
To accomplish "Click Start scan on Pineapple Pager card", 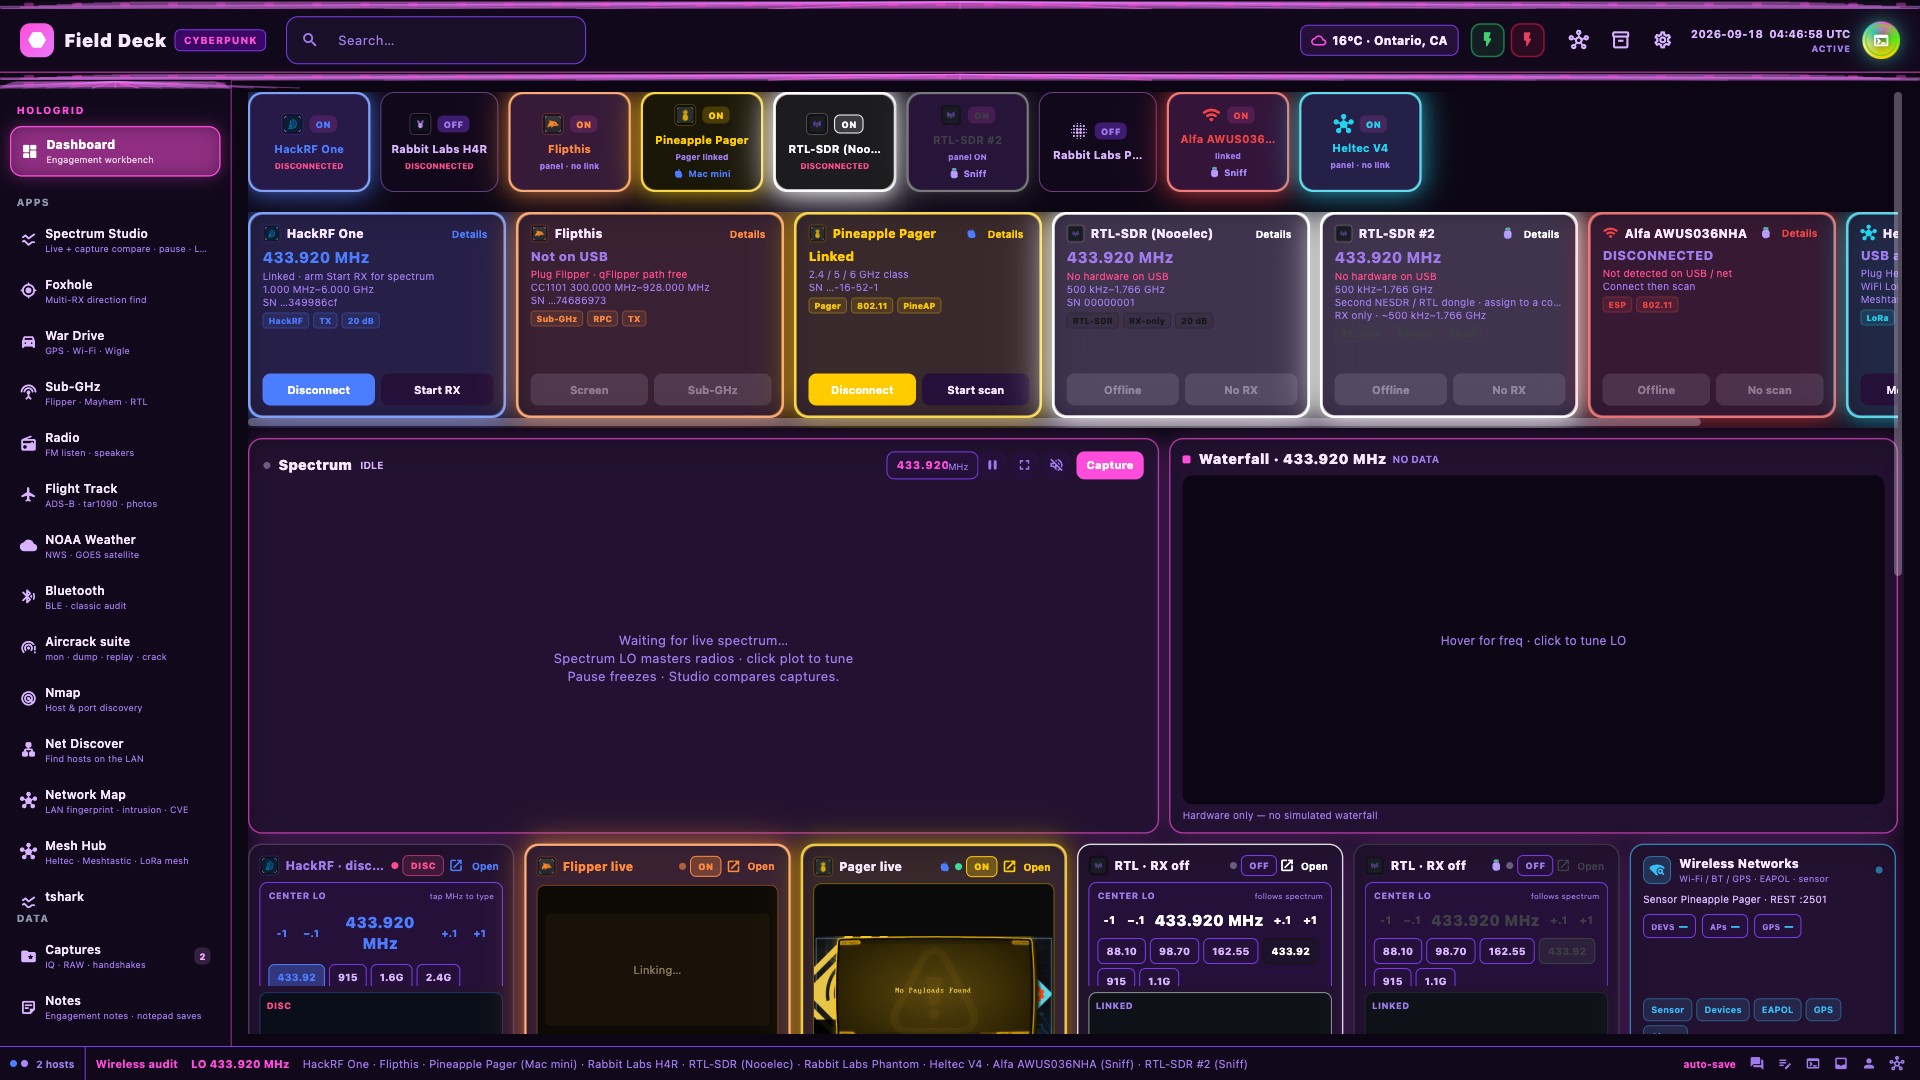I will click(975, 390).
